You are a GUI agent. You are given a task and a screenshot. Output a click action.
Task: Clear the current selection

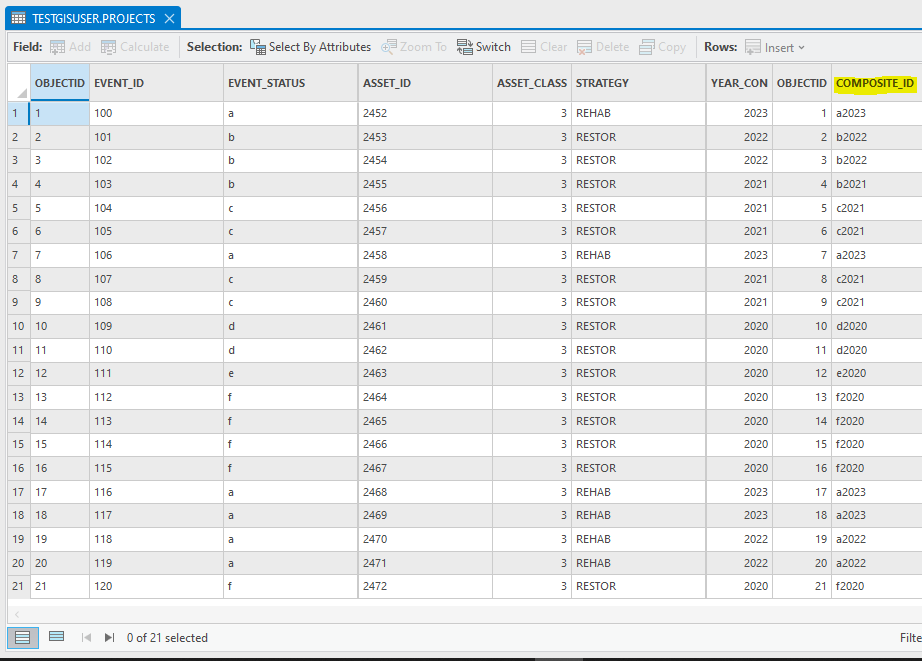coord(543,46)
